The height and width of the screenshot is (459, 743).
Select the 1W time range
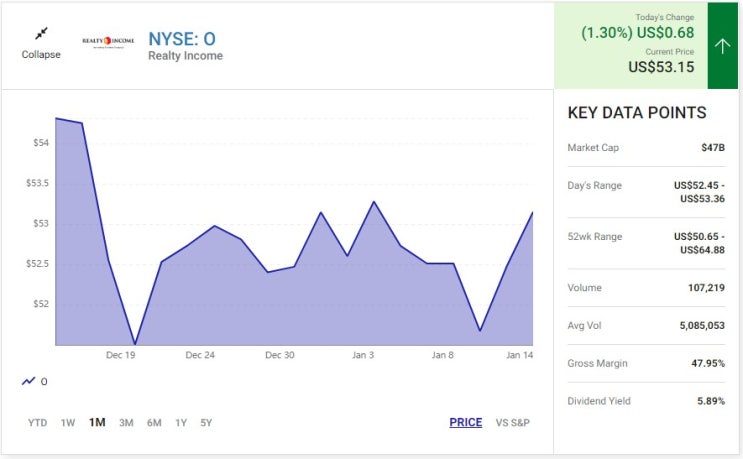point(68,423)
